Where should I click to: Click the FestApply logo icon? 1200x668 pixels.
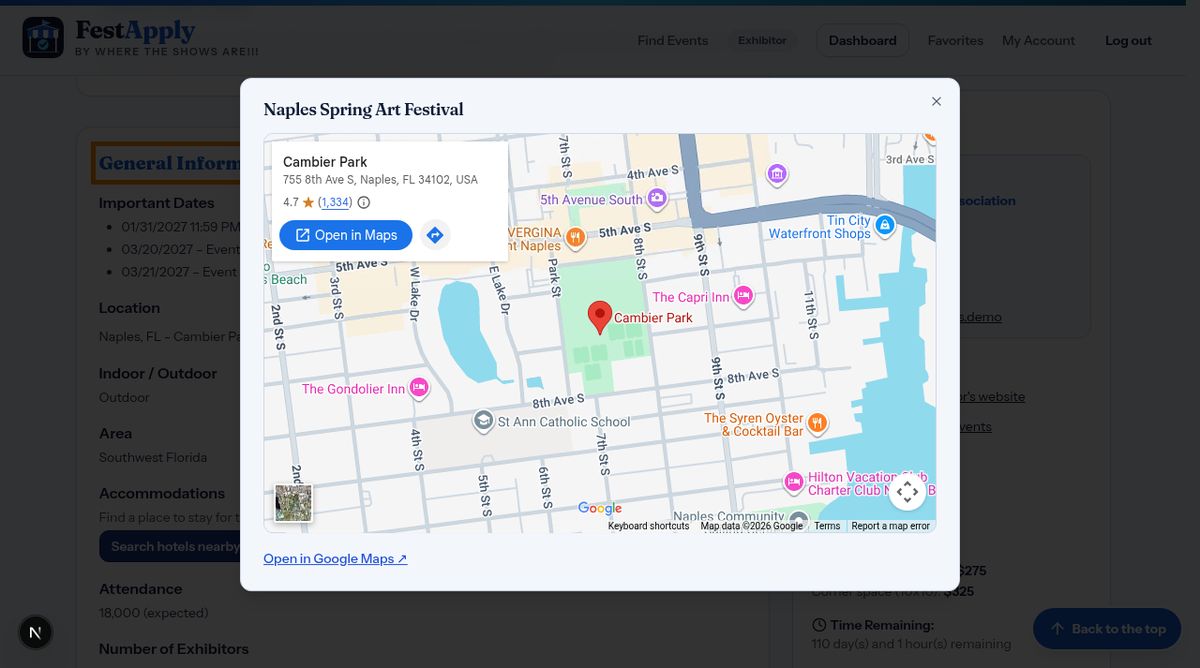[43, 37]
